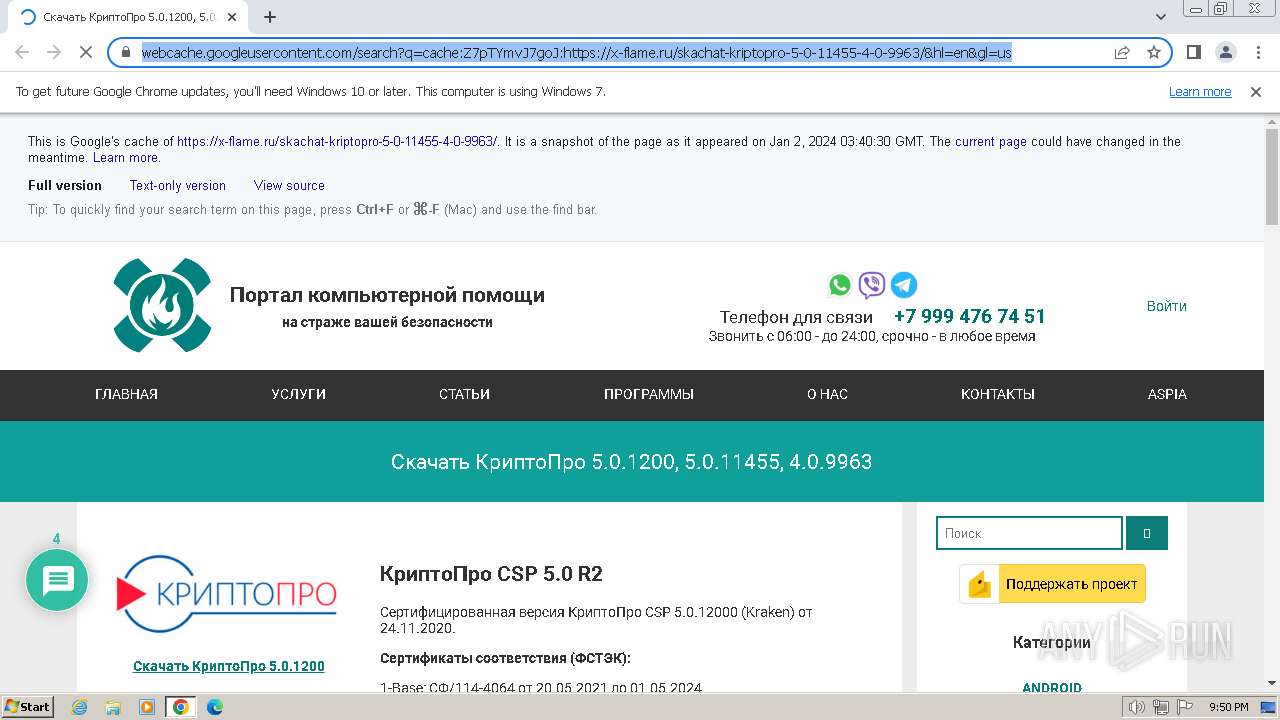Click Скачать КриптоПро 5.0.1200 link

(x=228, y=666)
